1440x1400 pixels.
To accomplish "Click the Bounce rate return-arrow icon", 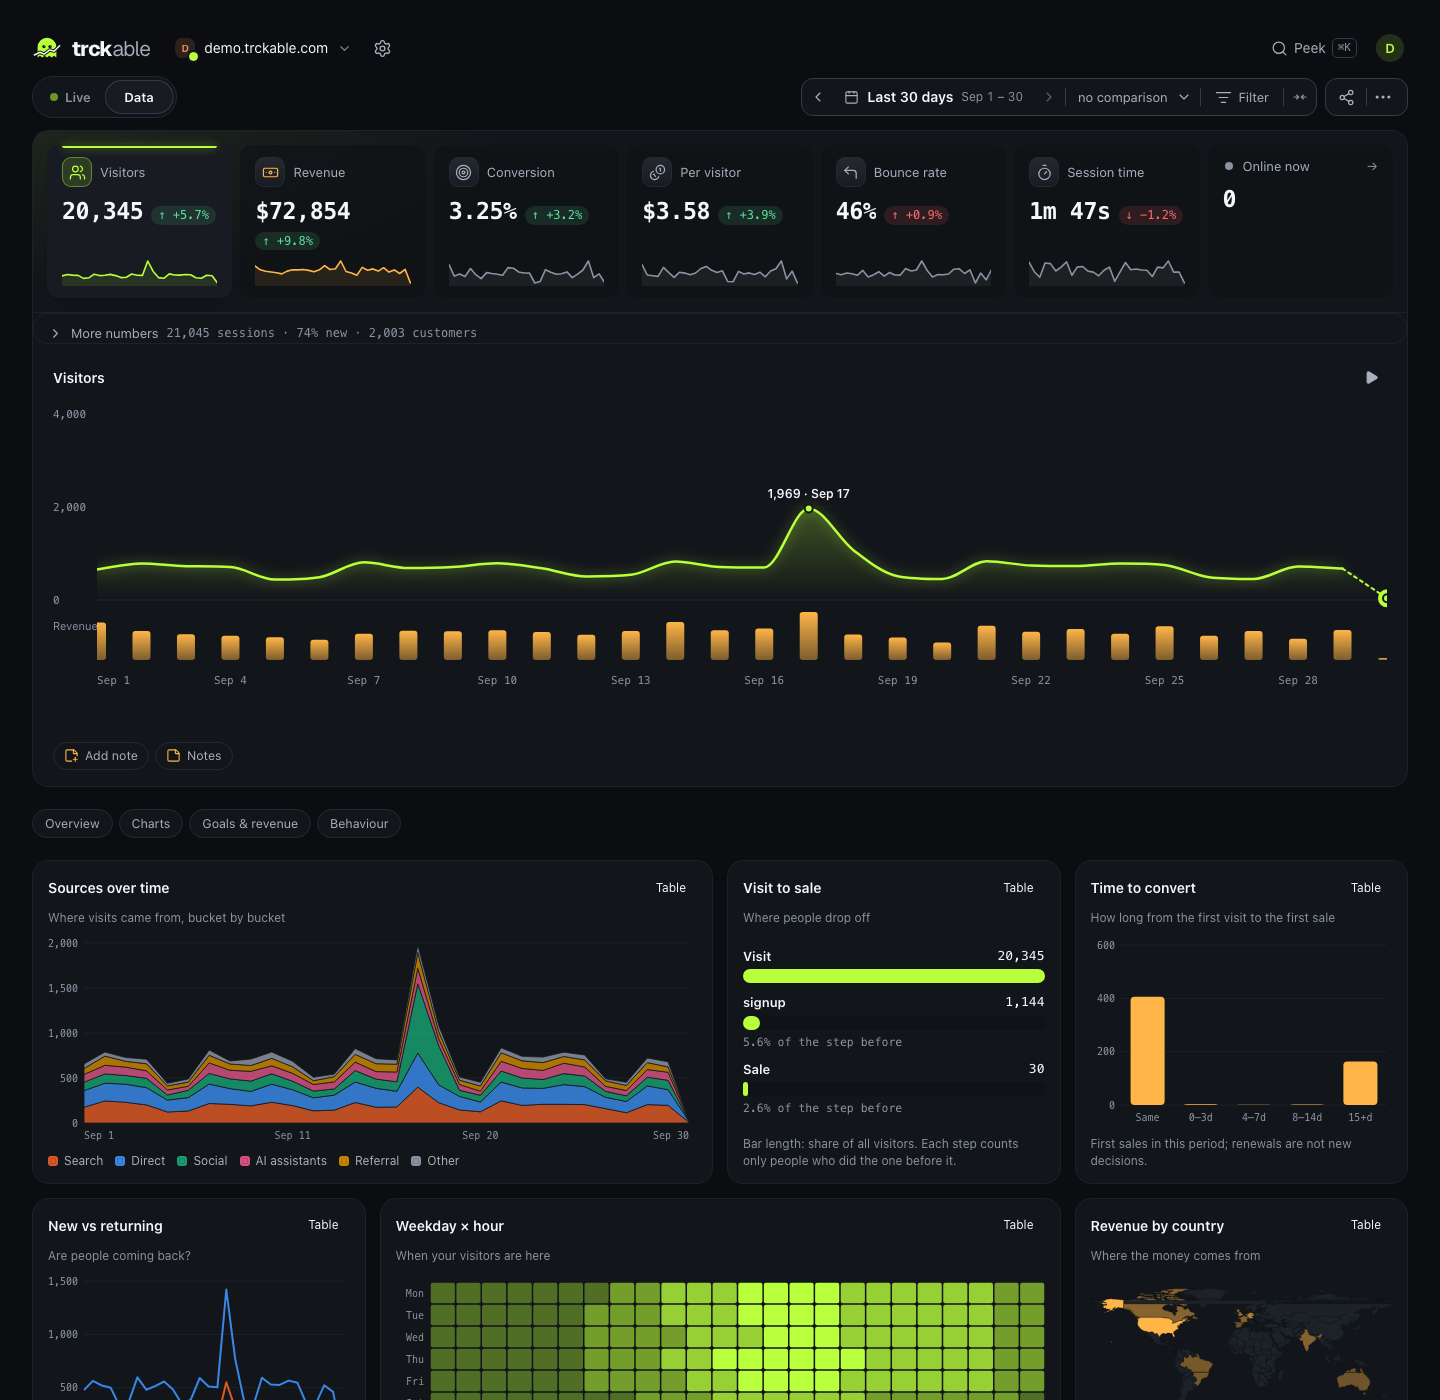I will pyautogui.click(x=851, y=172).
